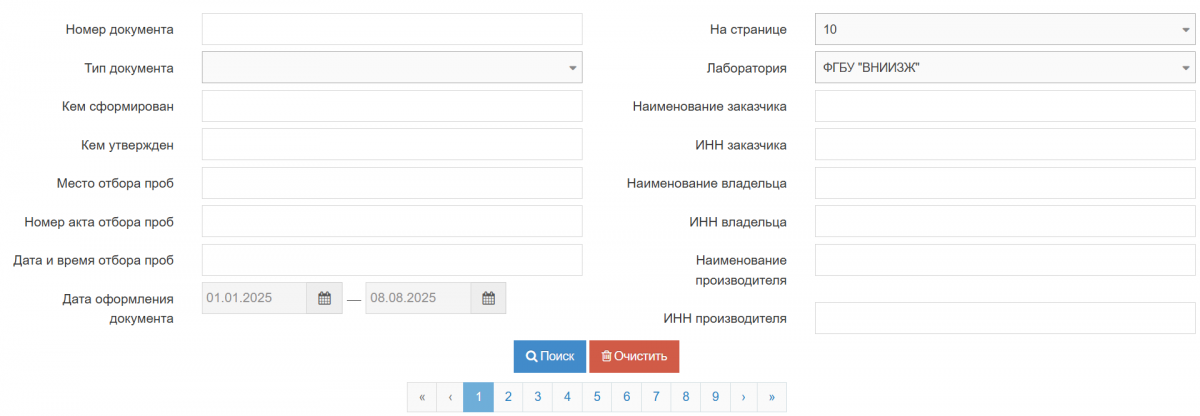The height and width of the screenshot is (416, 1200).
Task: Select page 2 in pagination
Action: pyautogui.click(x=508, y=397)
